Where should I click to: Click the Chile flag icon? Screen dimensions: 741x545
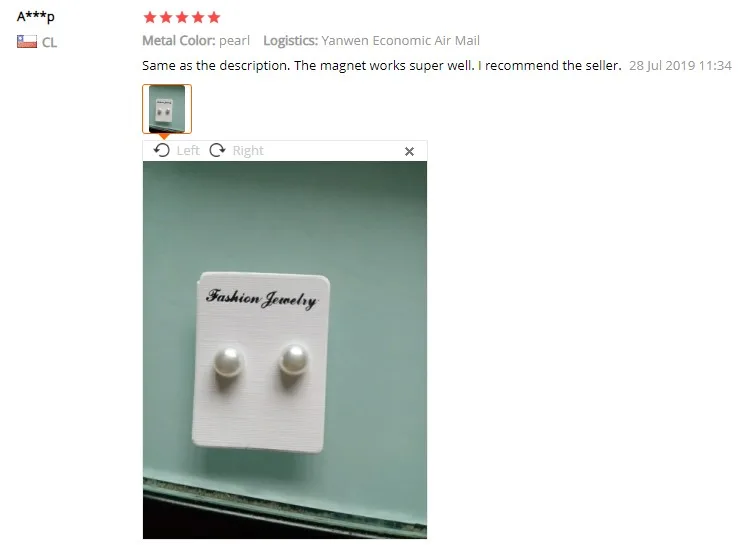tap(27, 42)
